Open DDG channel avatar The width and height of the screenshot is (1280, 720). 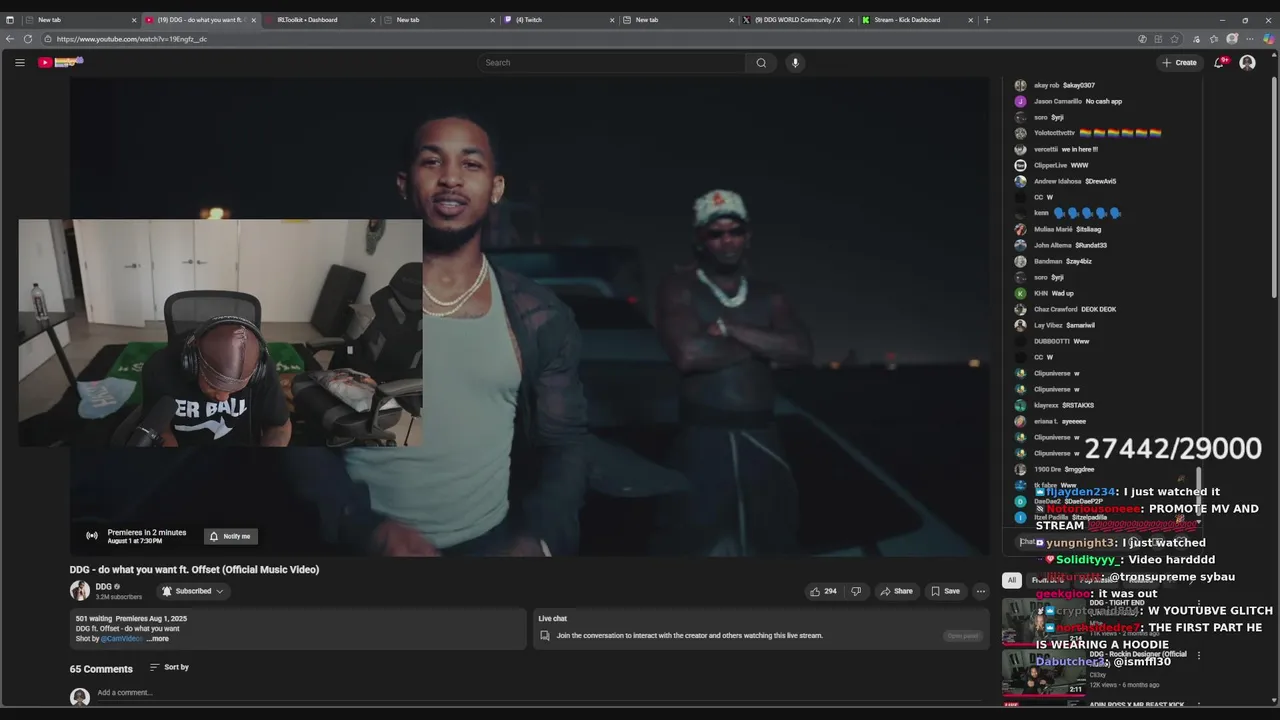(80, 591)
